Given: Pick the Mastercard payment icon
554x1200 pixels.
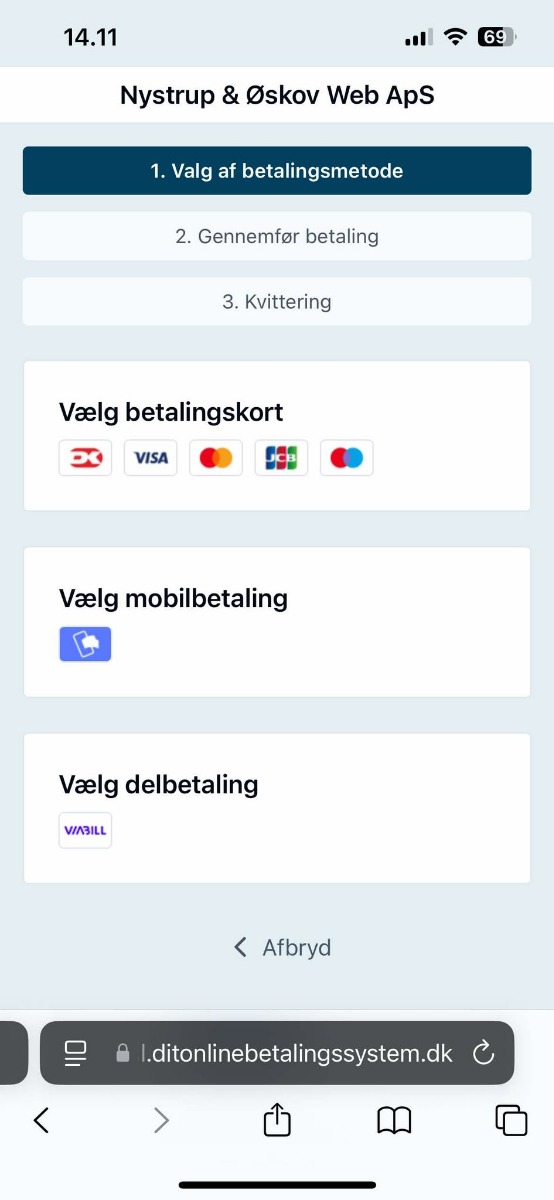Looking at the screenshot, I should 216,457.
